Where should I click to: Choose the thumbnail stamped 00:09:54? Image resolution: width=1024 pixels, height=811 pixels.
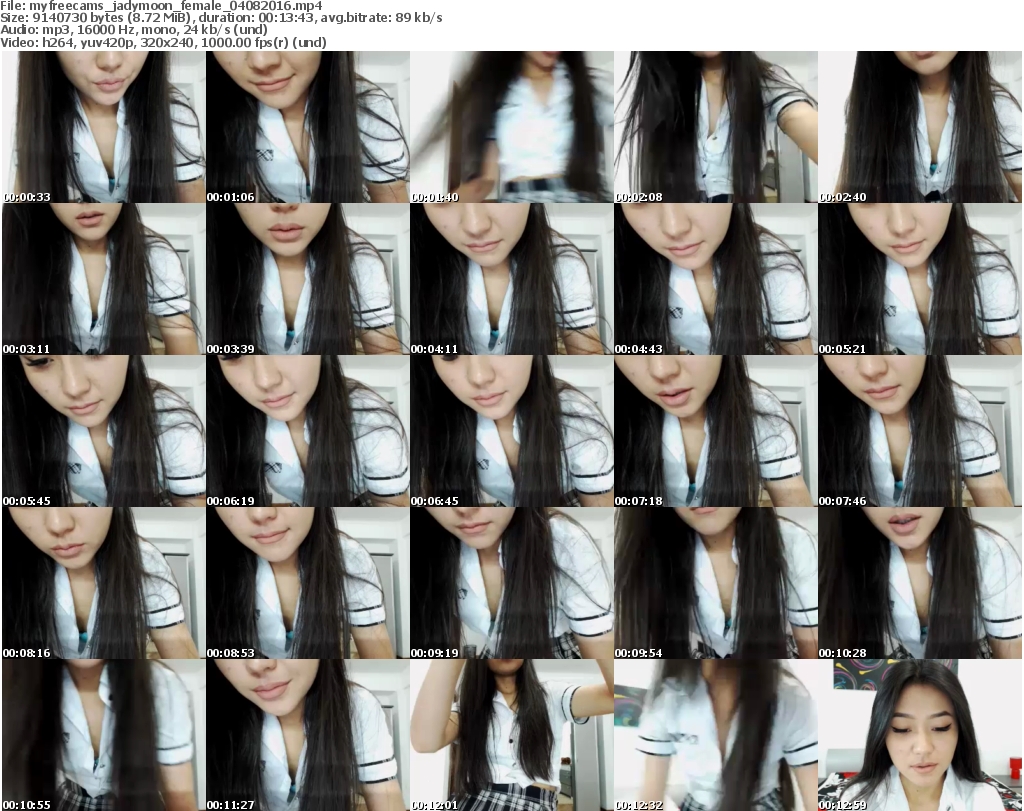(715, 583)
